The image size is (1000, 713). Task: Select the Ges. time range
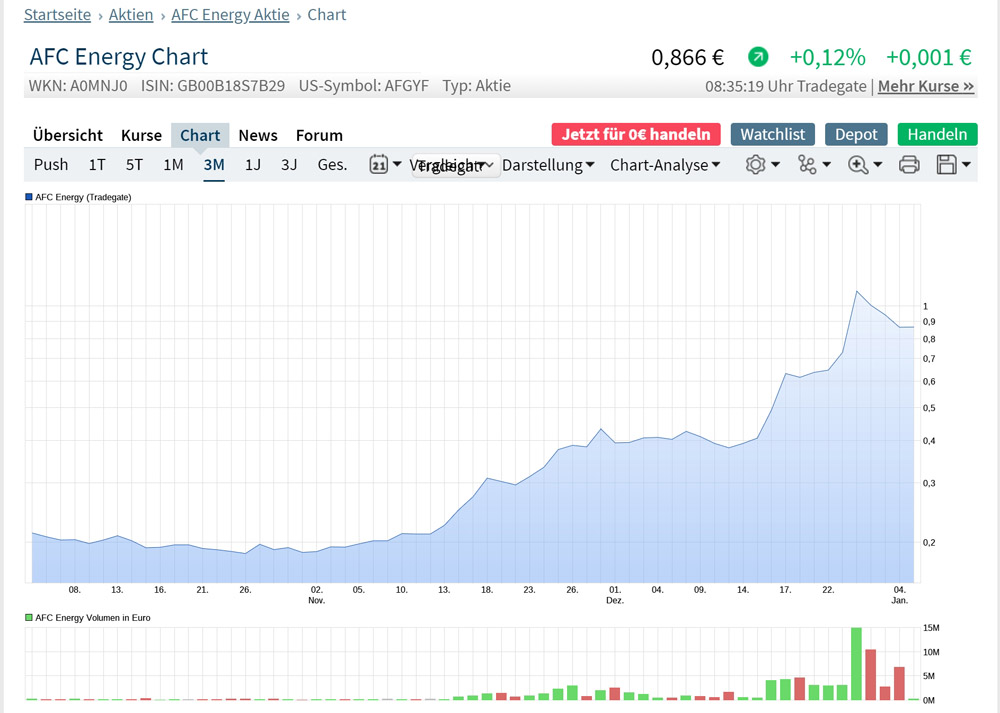332,165
